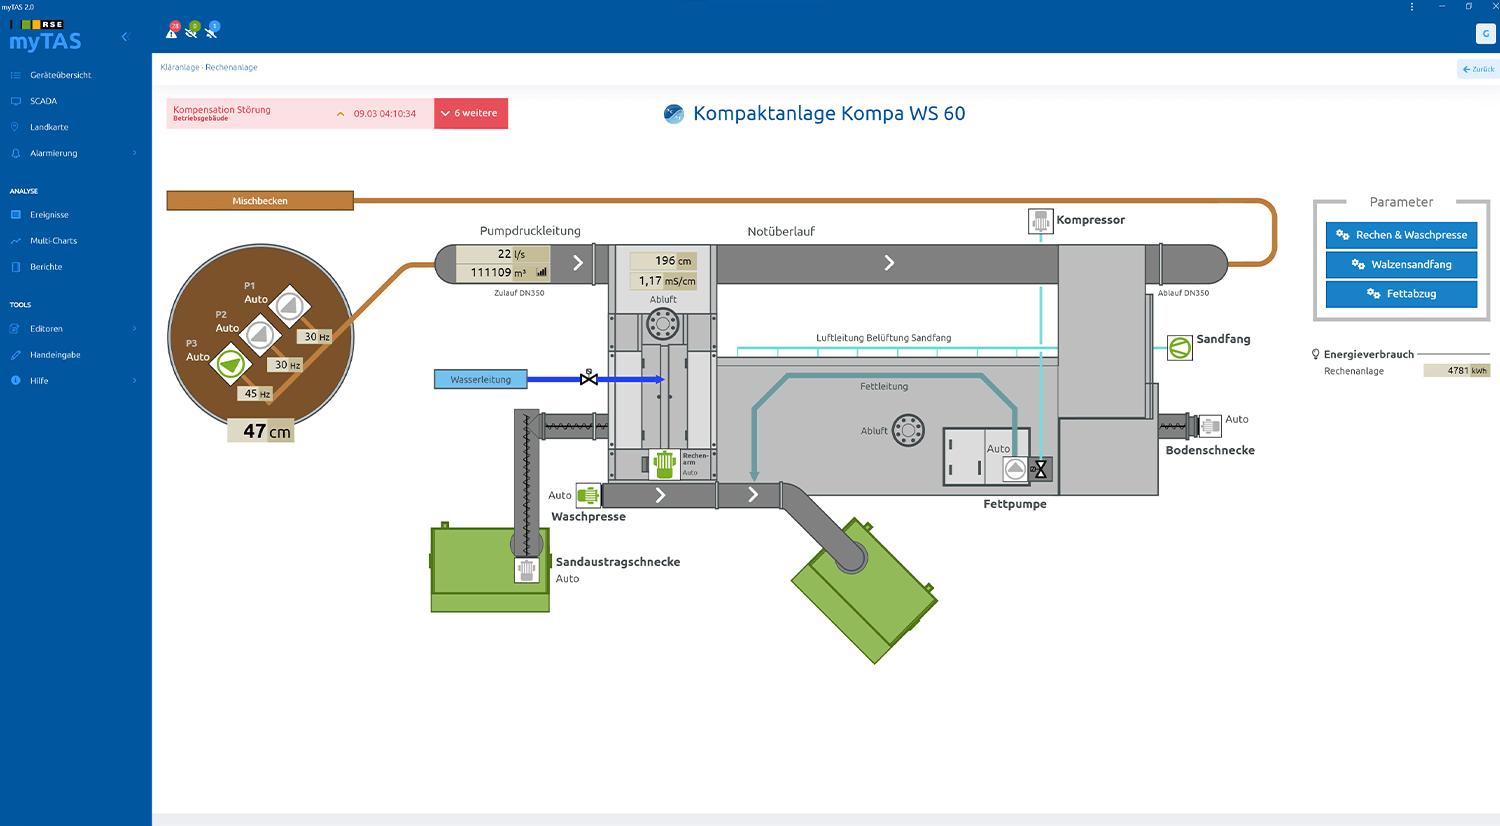Image resolution: width=1500 pixels, height=826 pixels.
Task: Click the green Waschpresse motor icon
Action: click(x=588, y=495)
